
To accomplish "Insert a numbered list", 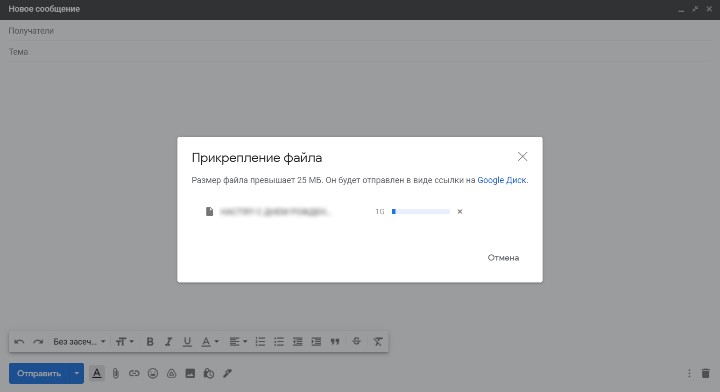I will coord(260,342).
